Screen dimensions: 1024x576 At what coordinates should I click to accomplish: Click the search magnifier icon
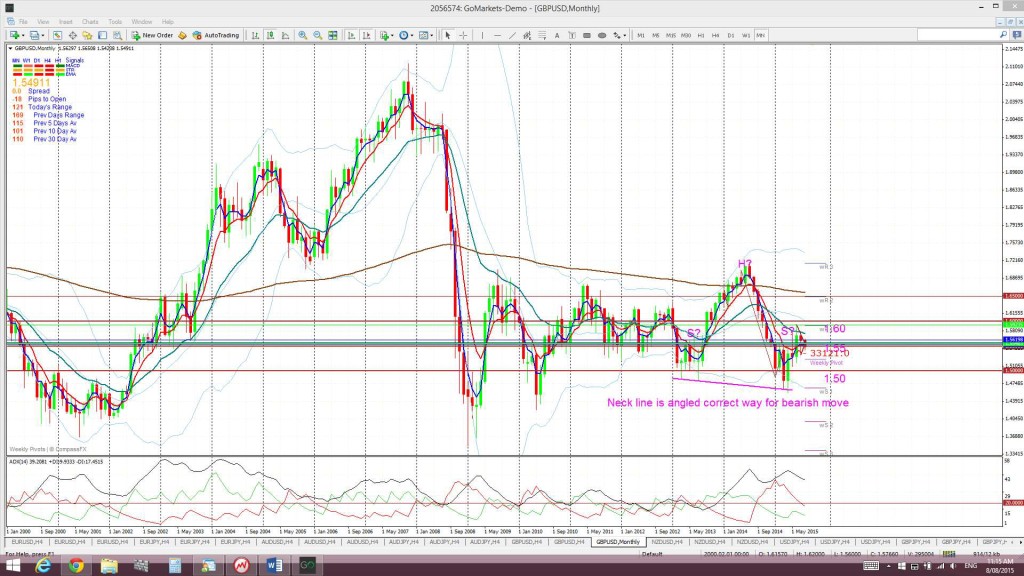[1004, 35]
